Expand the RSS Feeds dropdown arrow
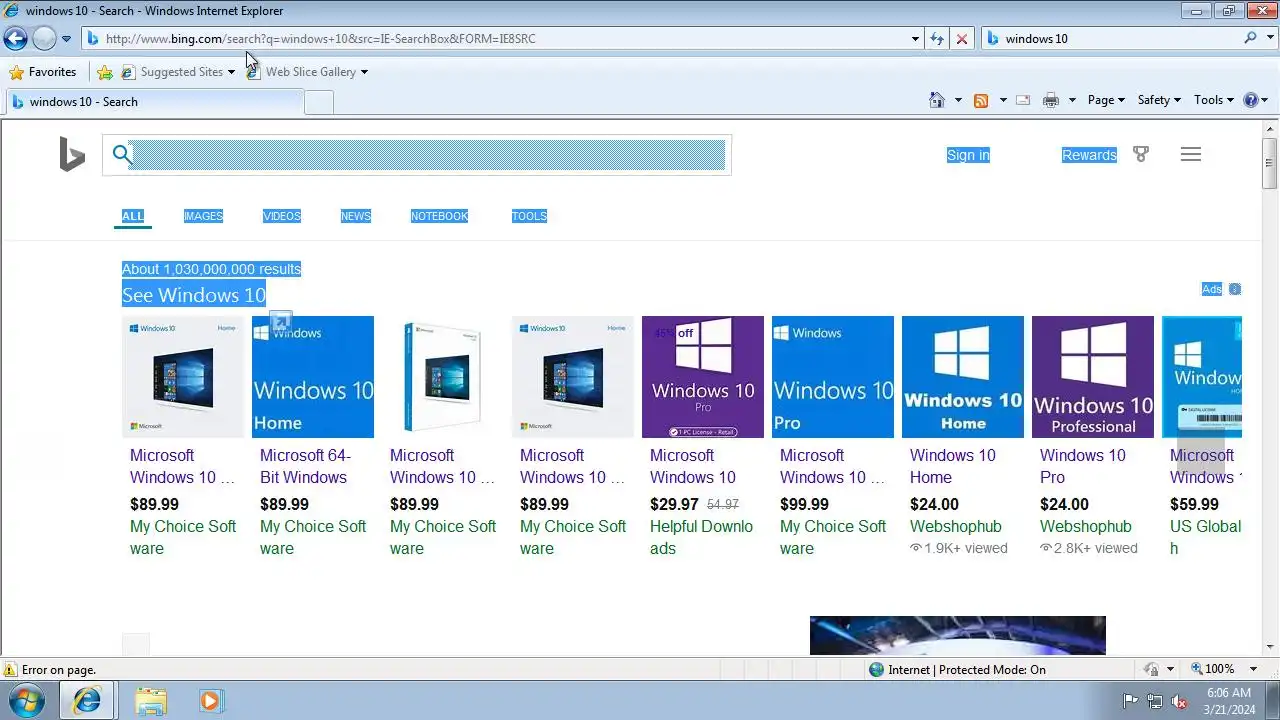Viewport: 1280px width, 720px height. click(x=1003, y=100)
